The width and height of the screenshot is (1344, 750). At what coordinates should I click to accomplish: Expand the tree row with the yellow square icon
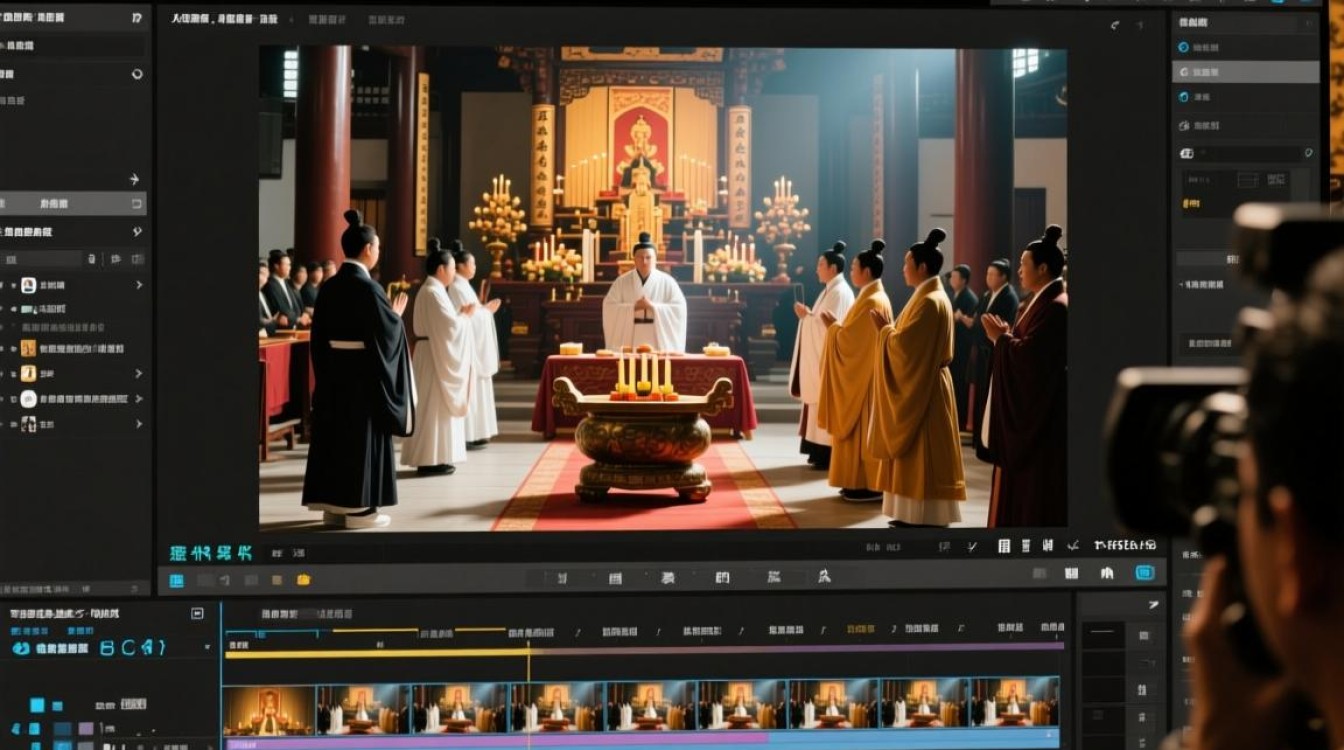tap(139, 373)
